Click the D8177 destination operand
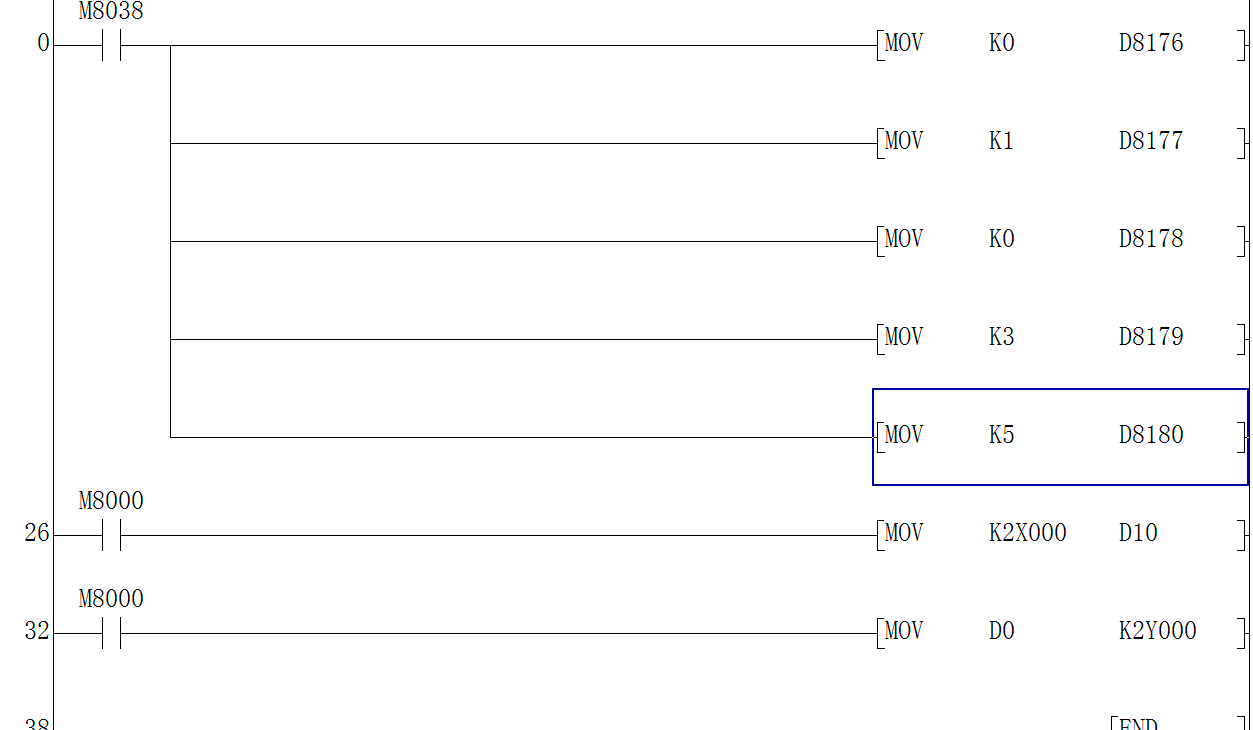Screen dimensions: 1253x730 [1150, 142]
